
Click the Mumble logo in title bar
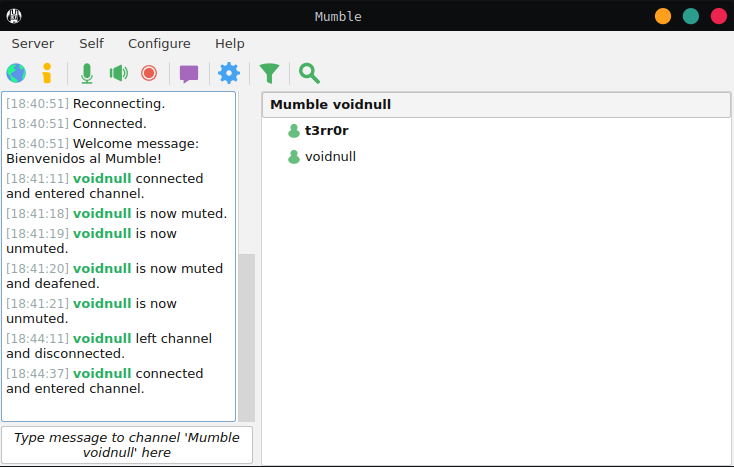click(14, 15)
